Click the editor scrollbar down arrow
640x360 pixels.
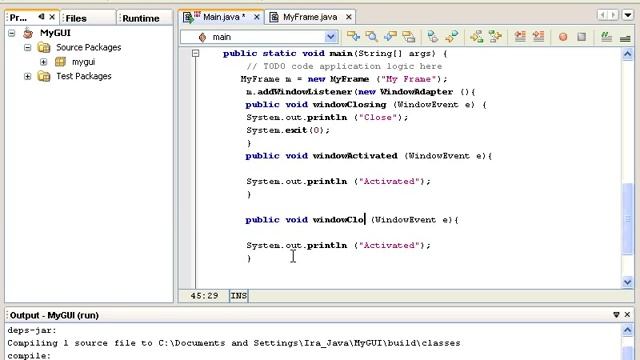pyautogui.click(x=628, y=282)
